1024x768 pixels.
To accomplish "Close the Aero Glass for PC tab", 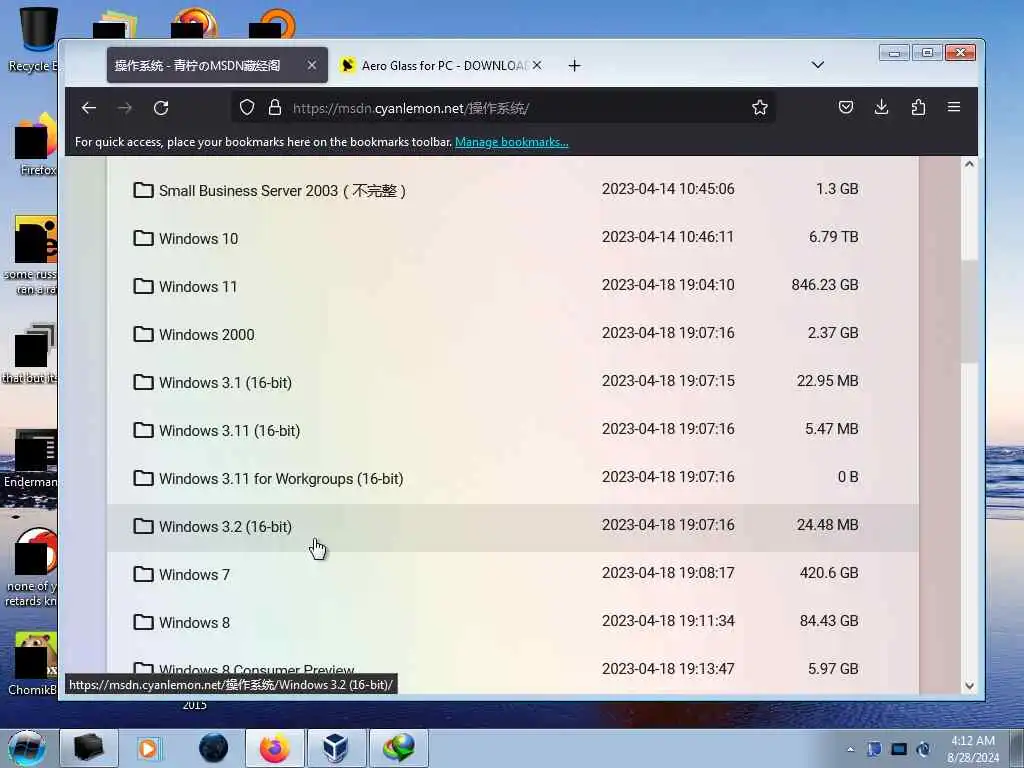I will point(537,65).
